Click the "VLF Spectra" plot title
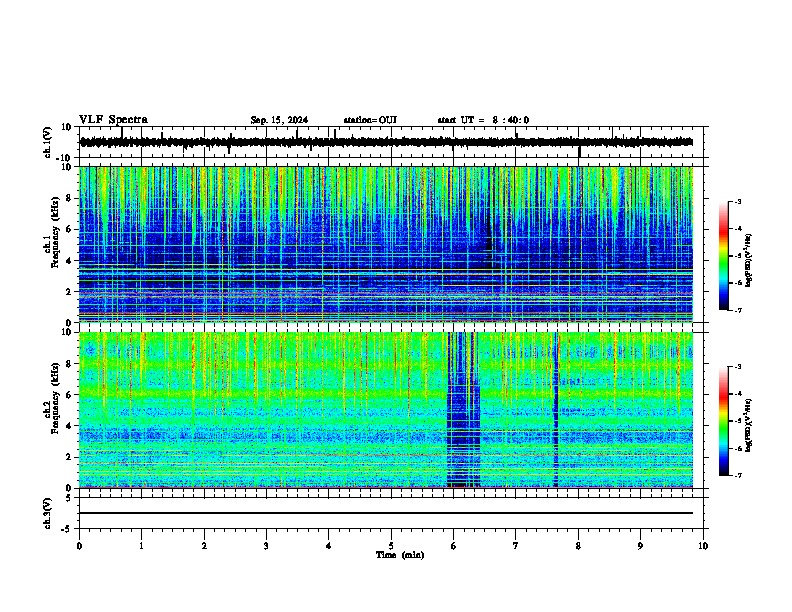 (x=113, y=120)
